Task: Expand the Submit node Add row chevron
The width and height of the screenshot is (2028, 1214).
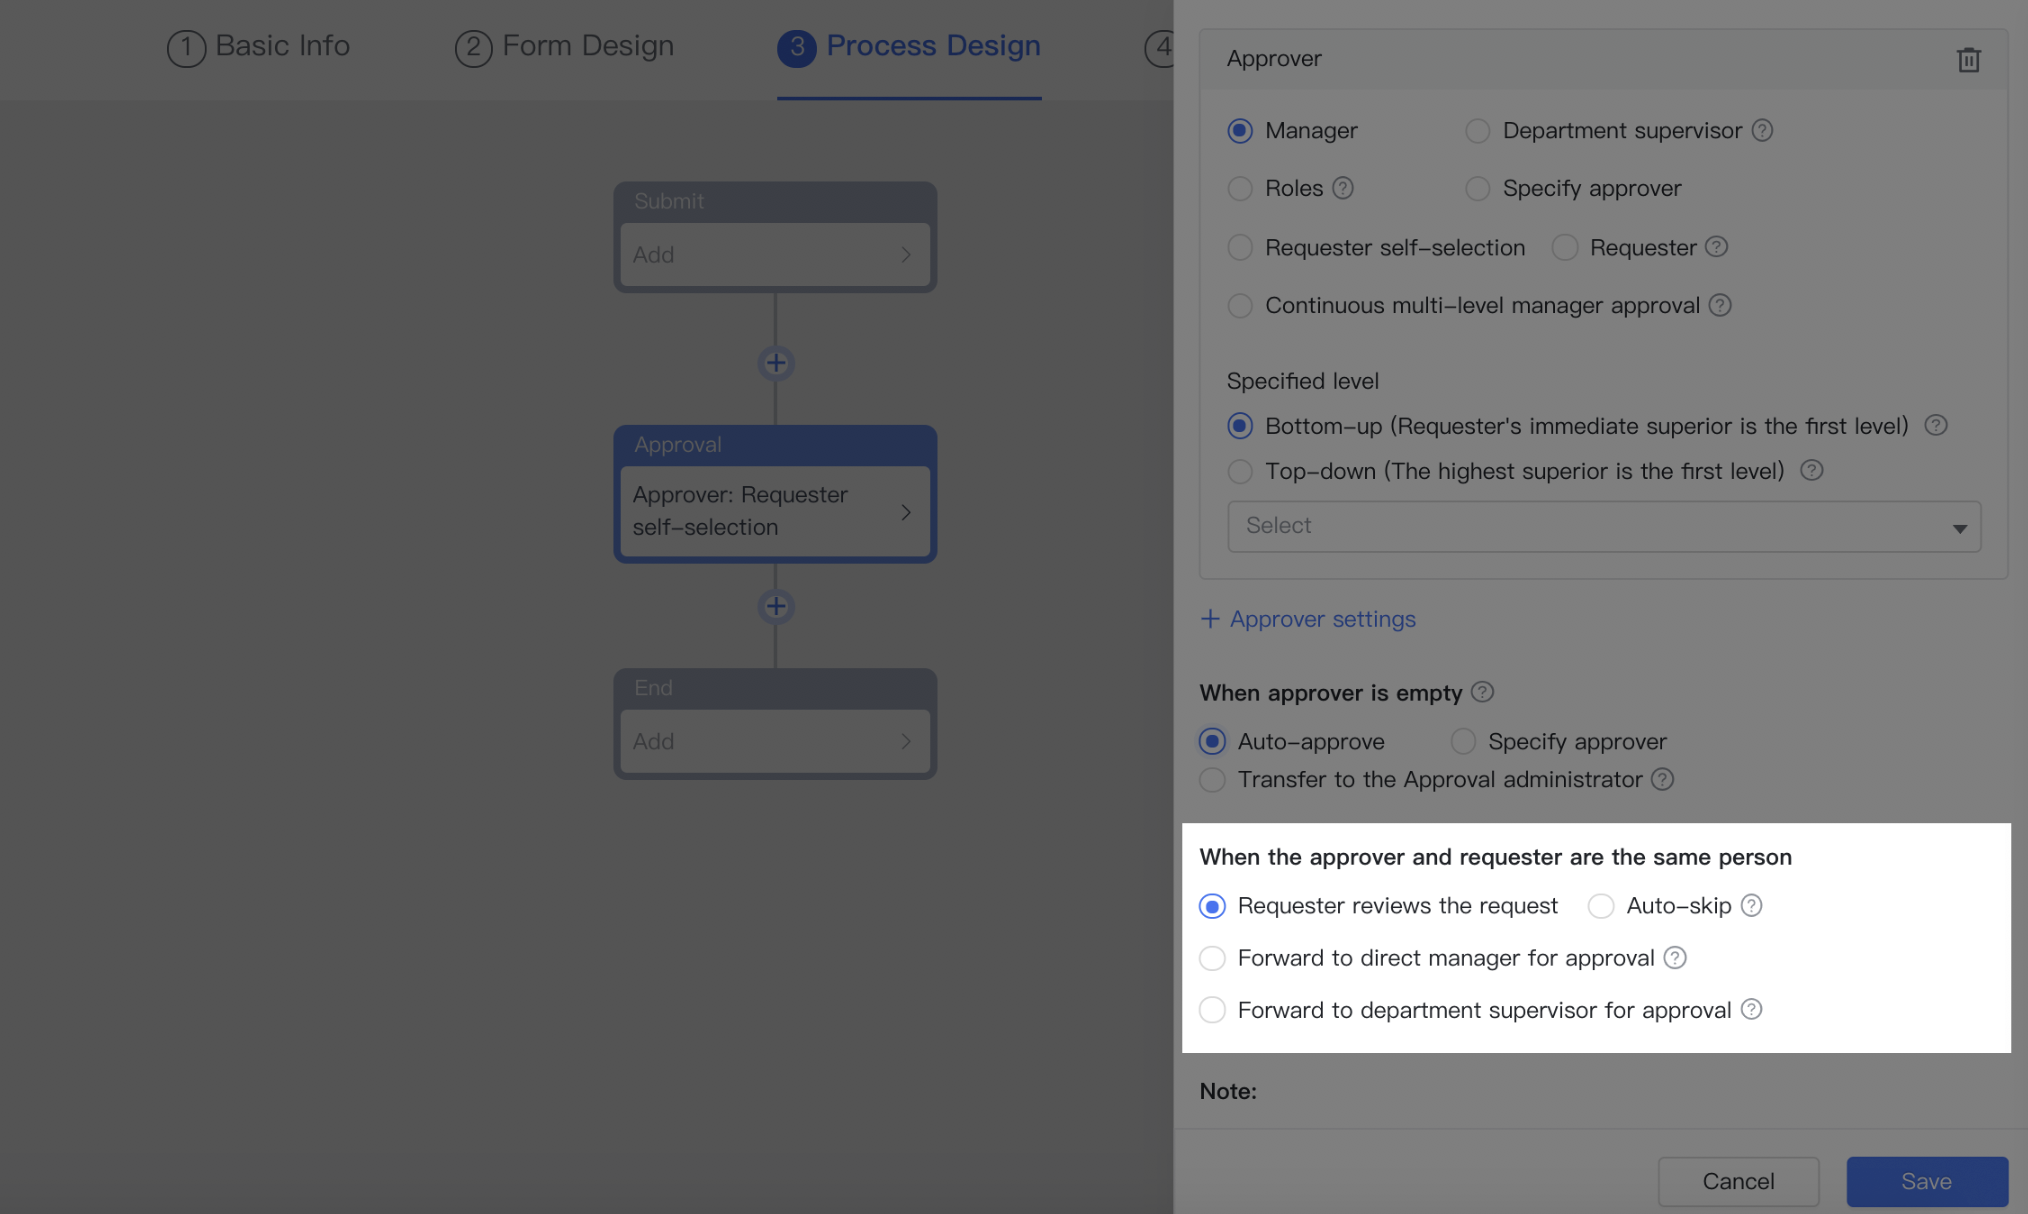Action: coord(905,255)
